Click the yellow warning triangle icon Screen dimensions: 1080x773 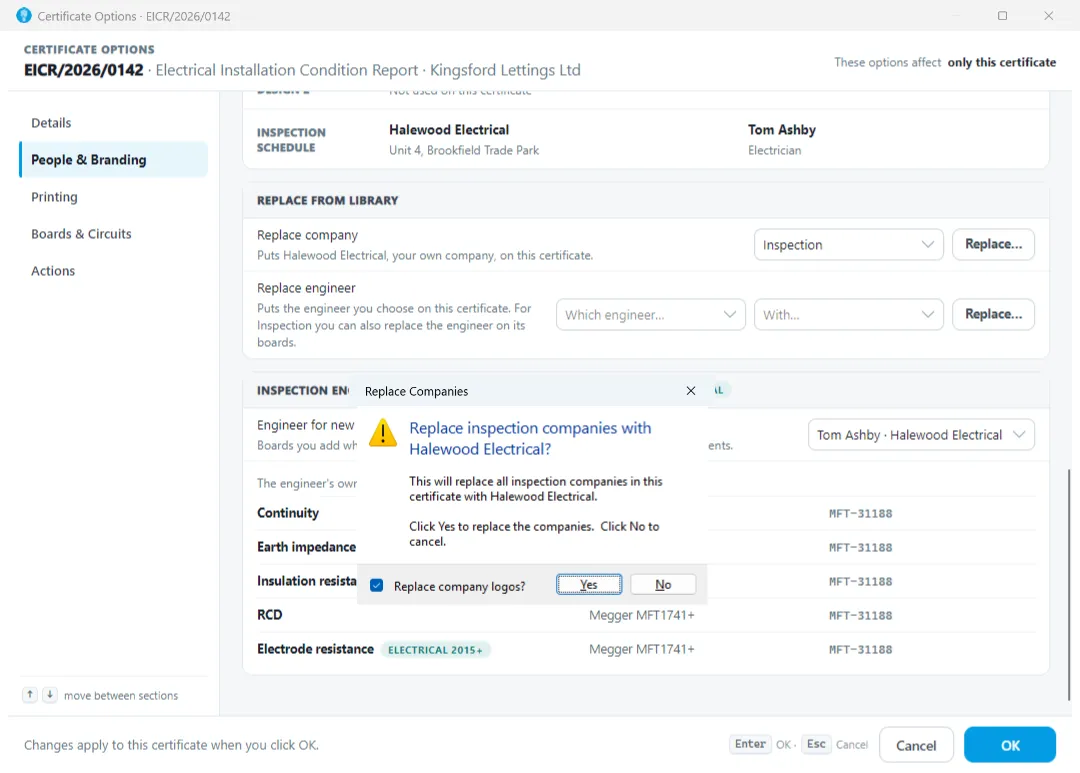383,433
